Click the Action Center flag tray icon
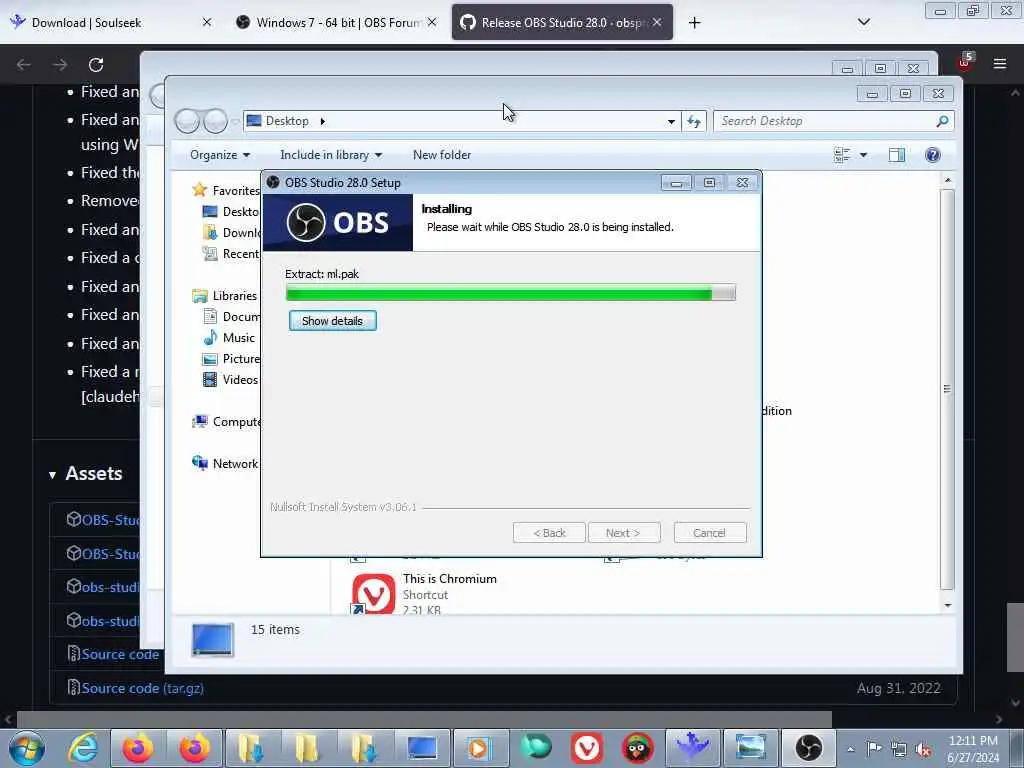The height and width of the screenshot is (768, 1024). point(874,749)
